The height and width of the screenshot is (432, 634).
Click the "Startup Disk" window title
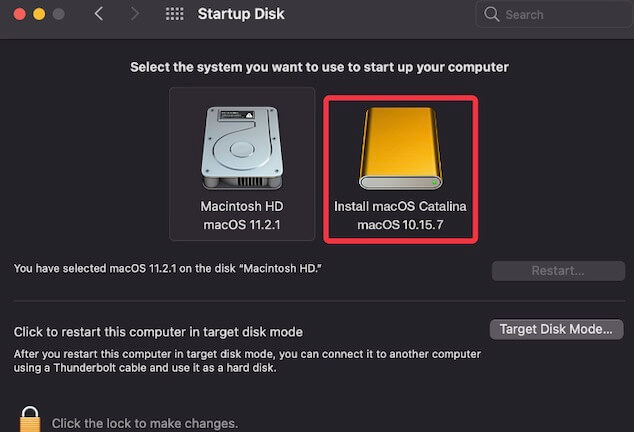click(241, 14)
